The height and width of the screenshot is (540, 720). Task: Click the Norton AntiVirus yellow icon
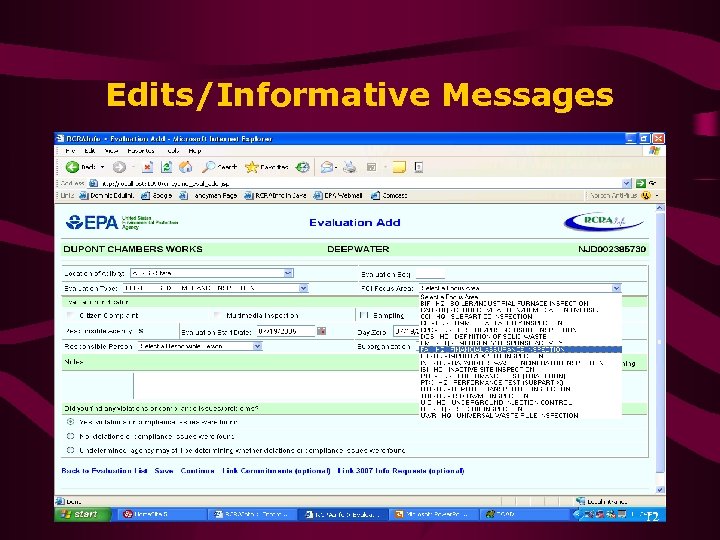coord(646,195)
